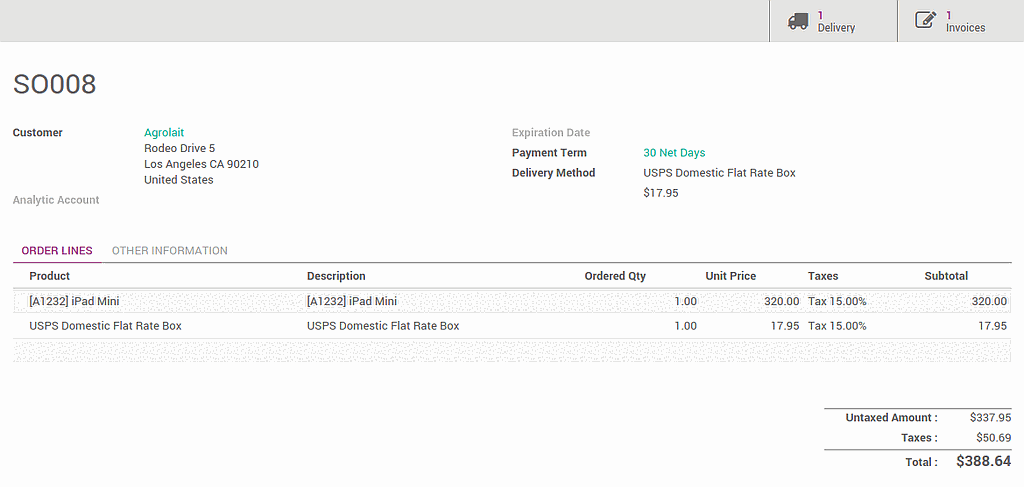Sort by Ordered Qty column header
1024x487 pixels.
click(x=615, y=276)
